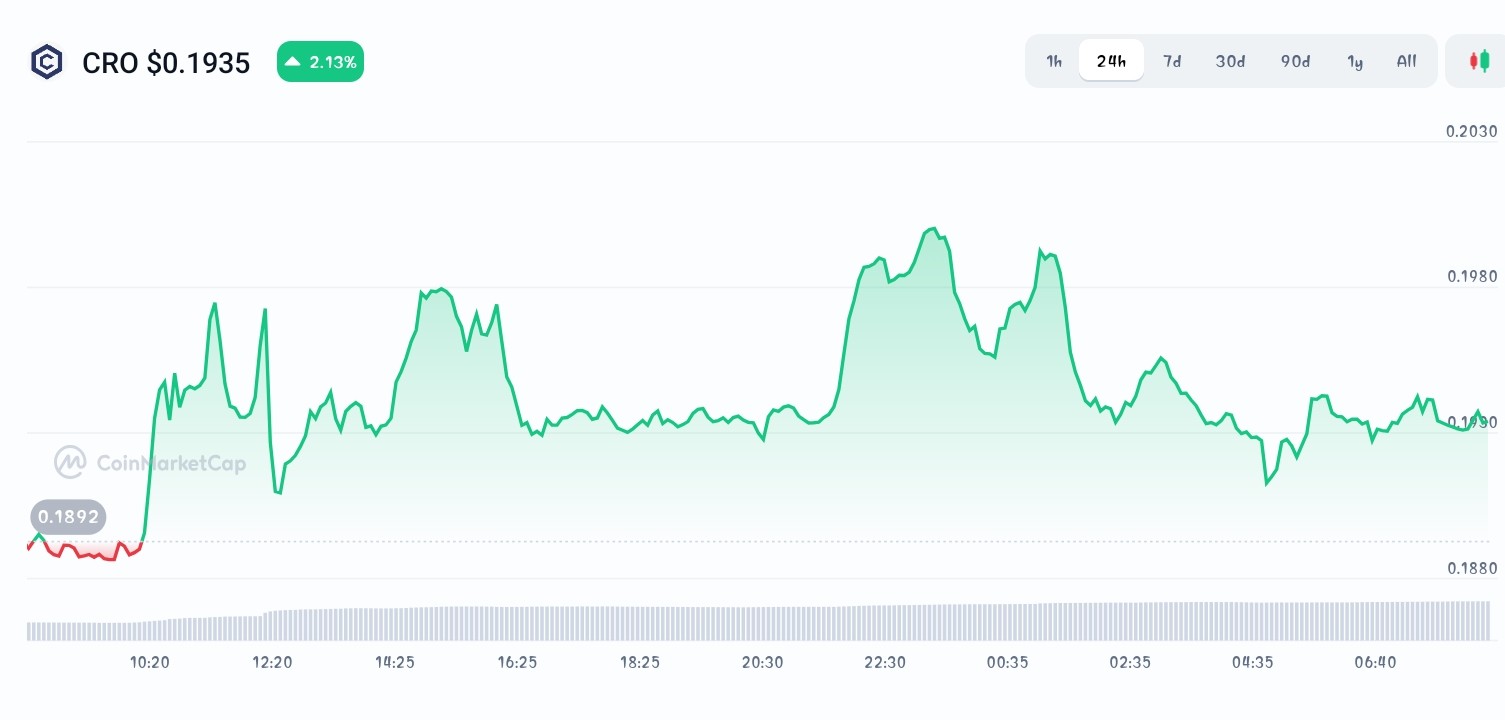Select the 1y time range tab
The image size is (1505, 720).
coord(1355,61)
